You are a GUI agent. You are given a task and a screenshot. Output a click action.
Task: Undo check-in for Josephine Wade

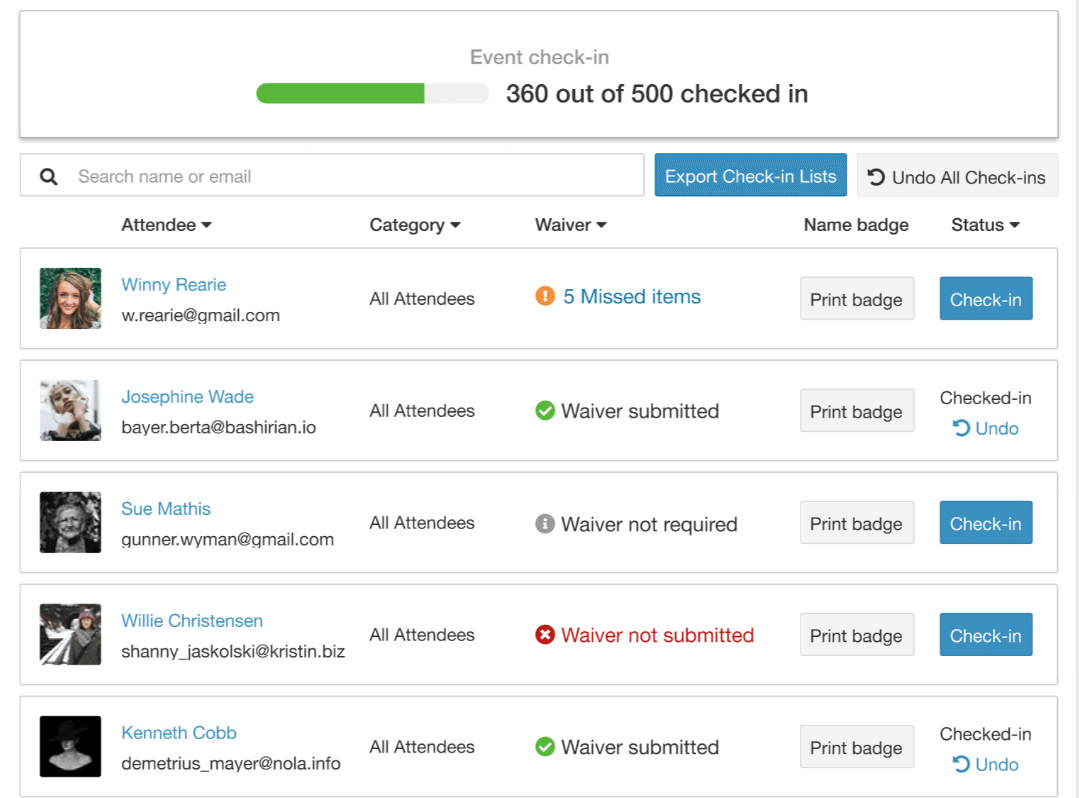986,429
